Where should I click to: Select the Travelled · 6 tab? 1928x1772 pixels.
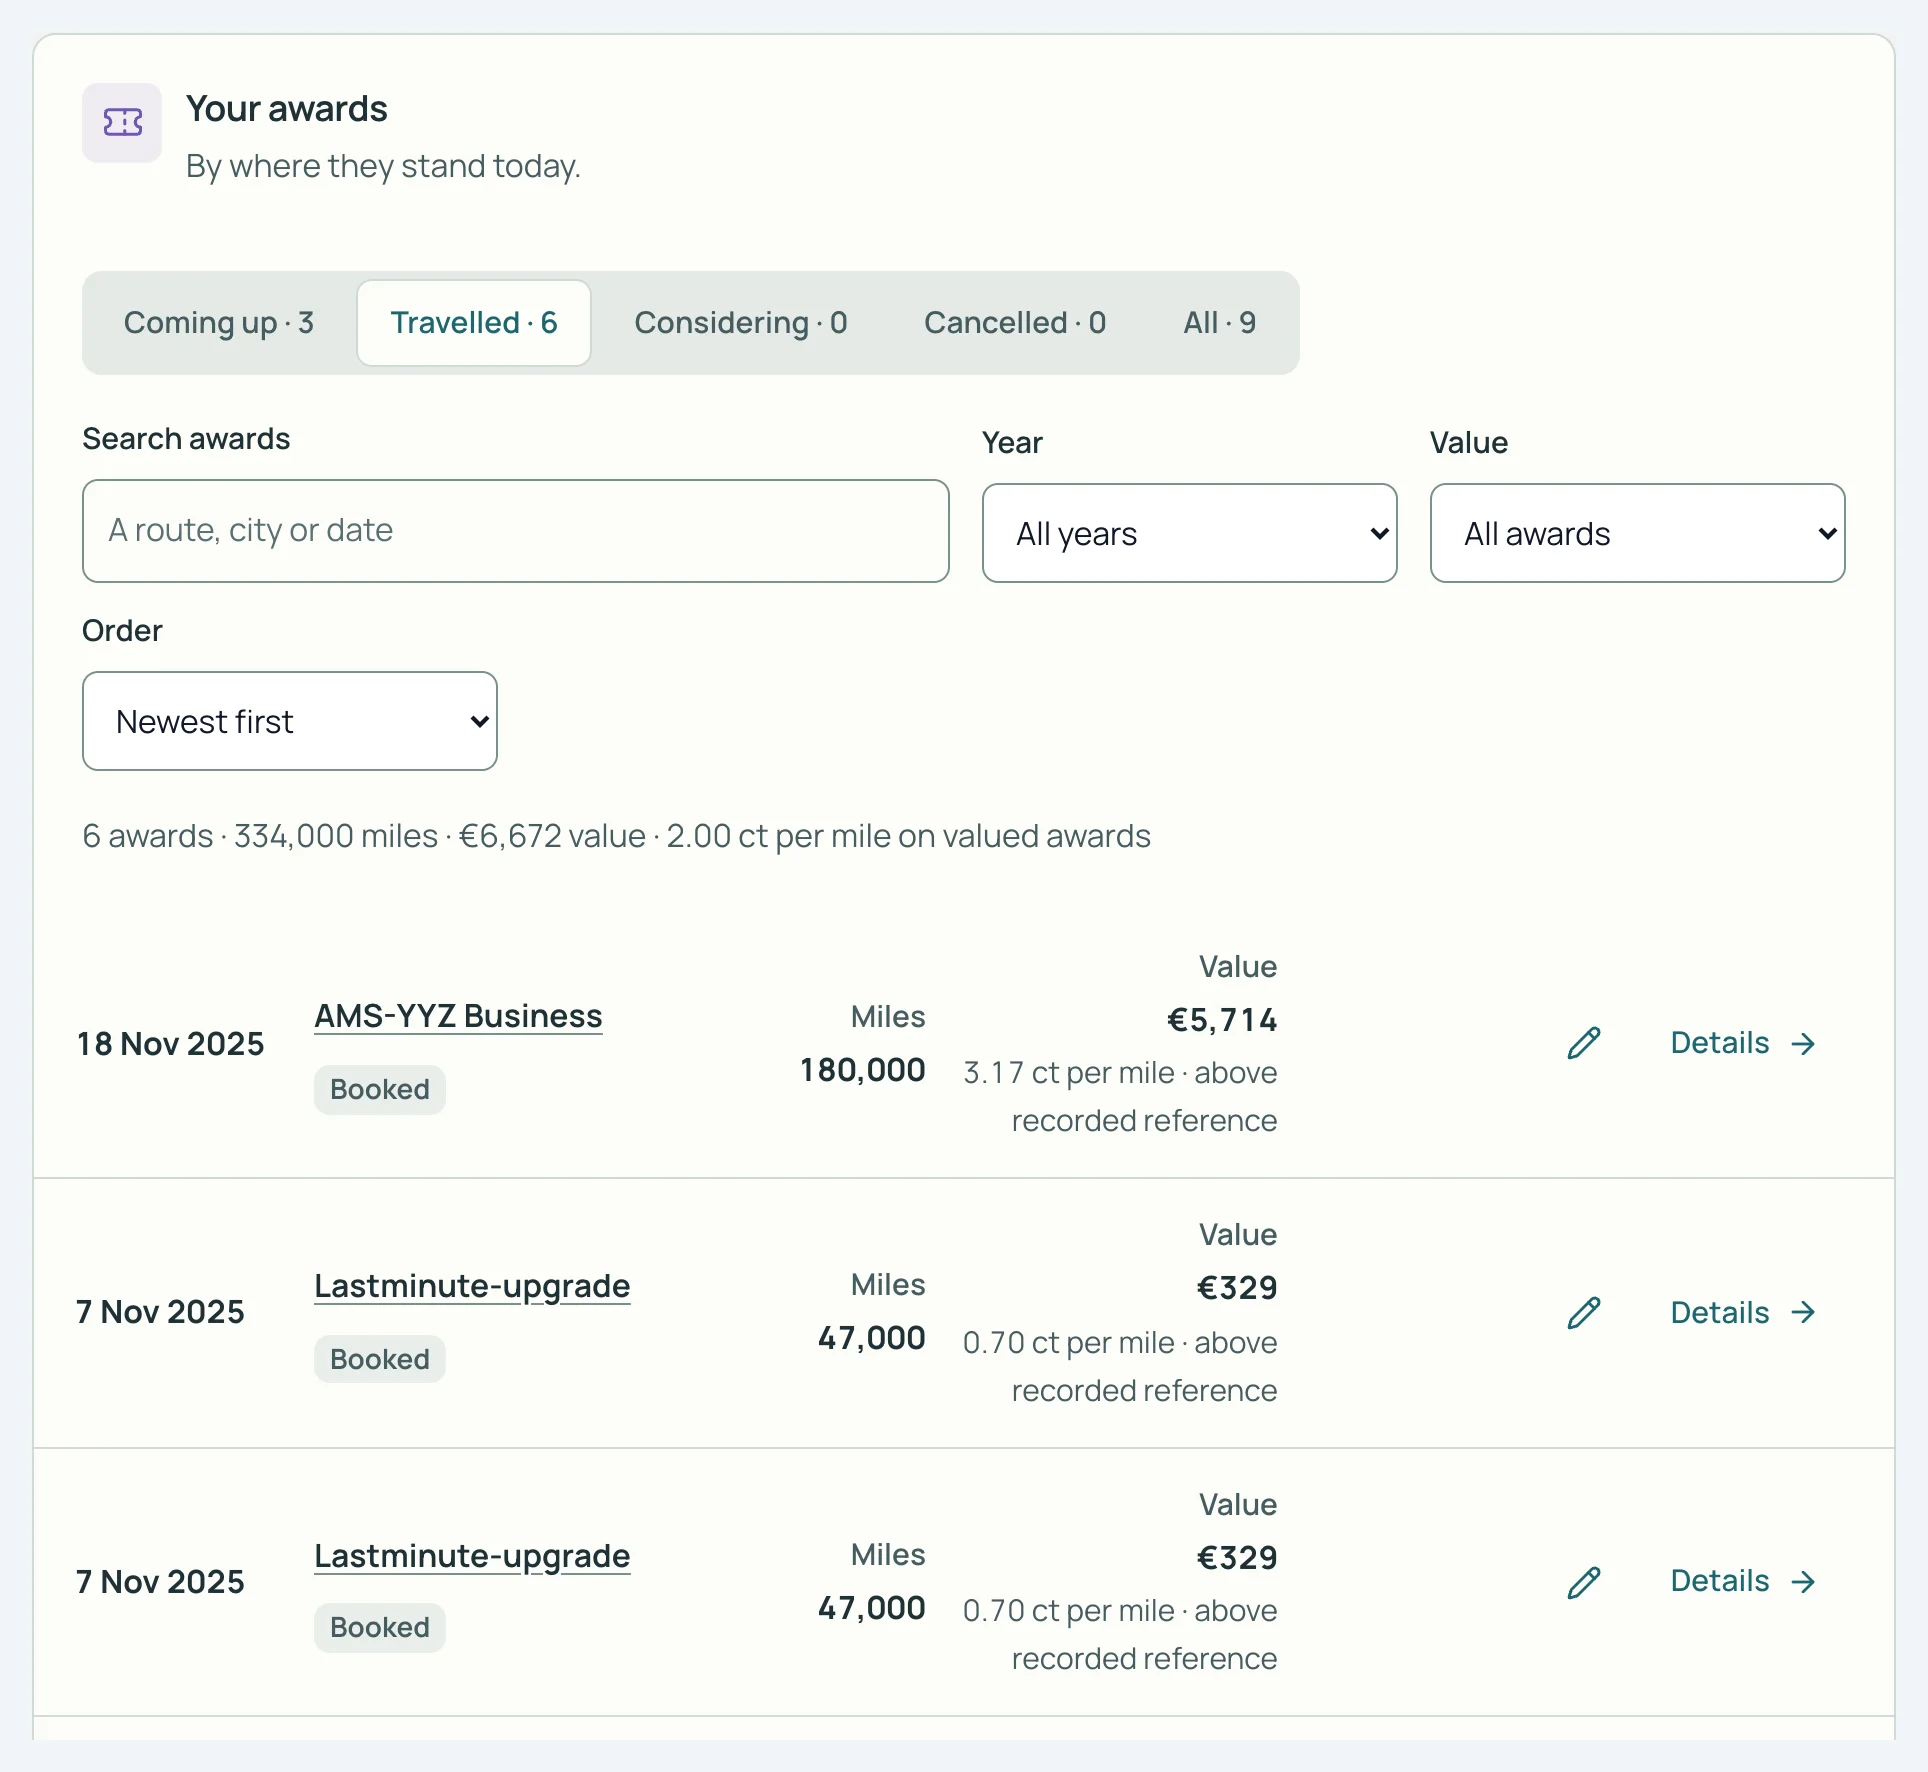[x=474, y=323]
